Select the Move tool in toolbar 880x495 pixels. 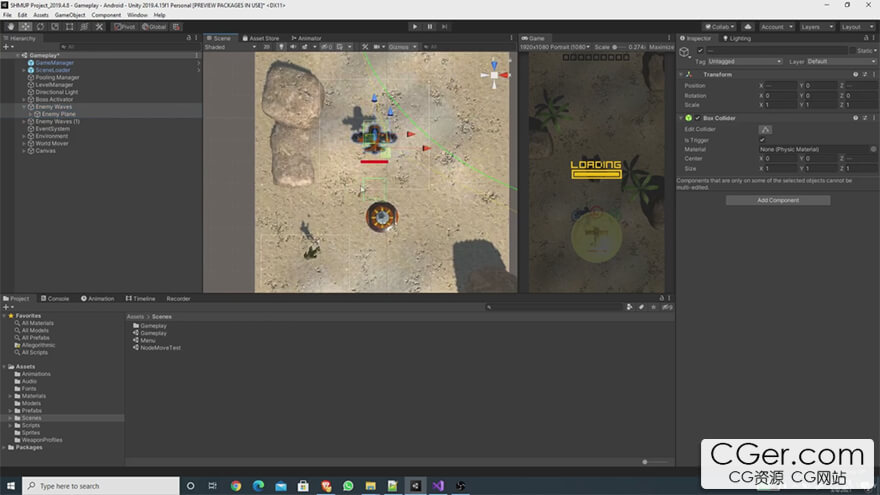(x=25, y=26)
